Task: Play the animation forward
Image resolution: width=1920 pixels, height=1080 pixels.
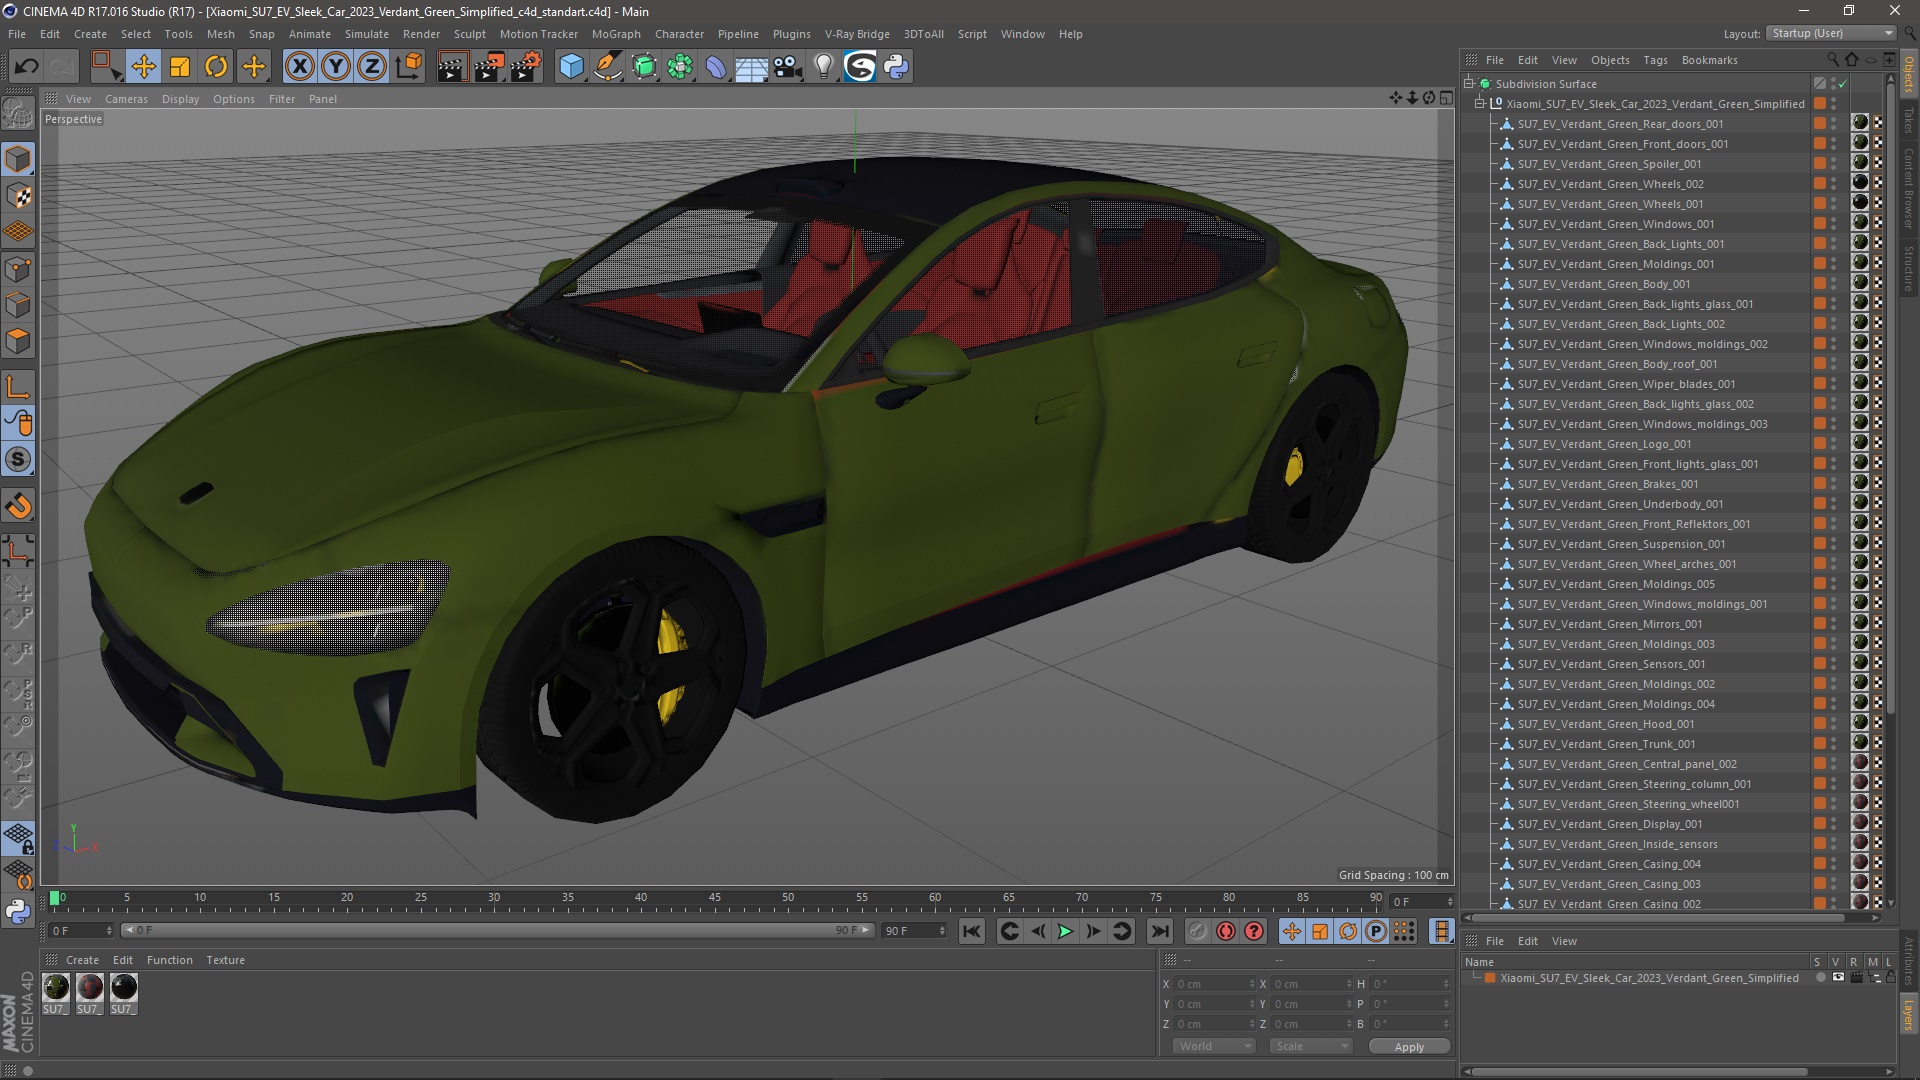Action: 1065,931
